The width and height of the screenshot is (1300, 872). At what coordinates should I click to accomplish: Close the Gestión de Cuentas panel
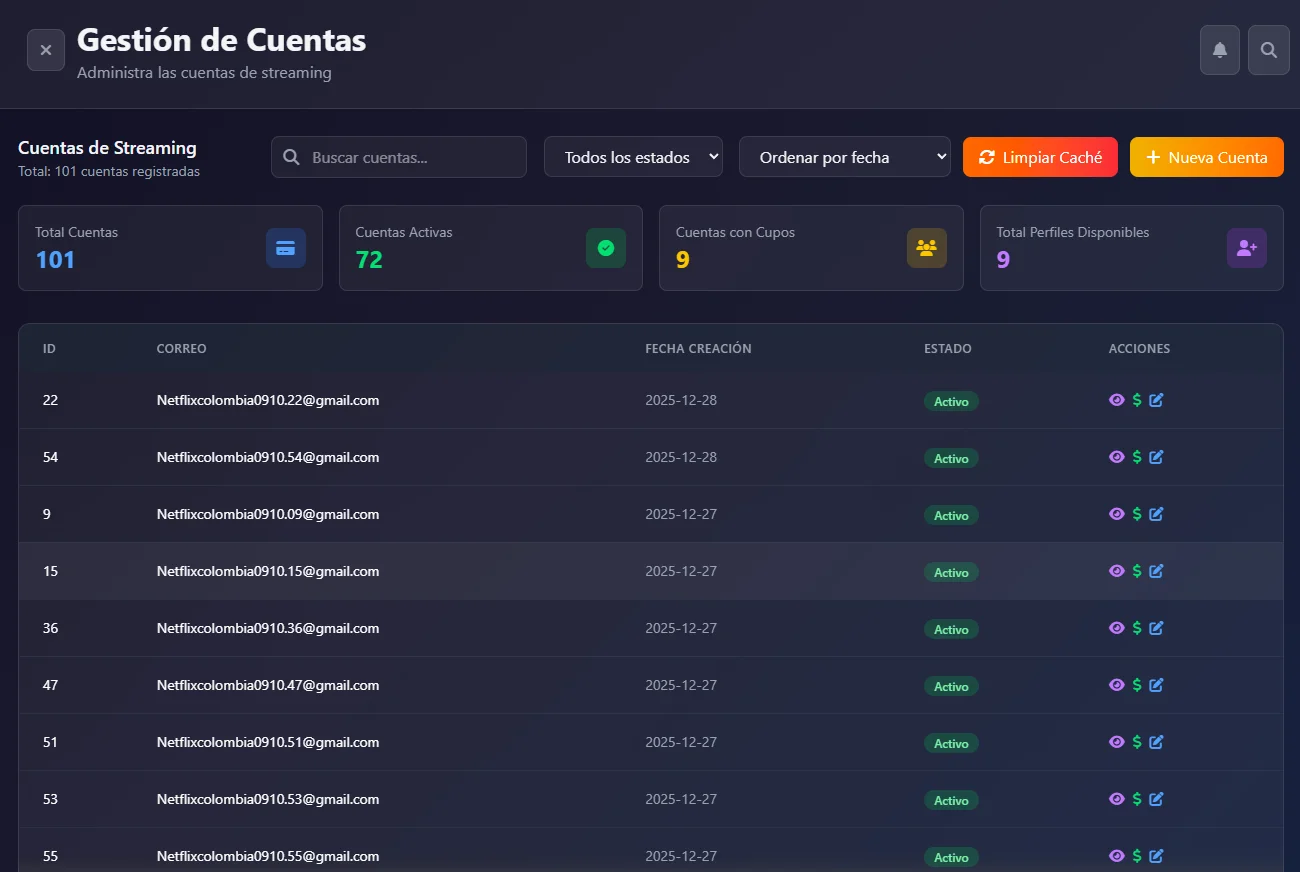click(x=46, y=50)
